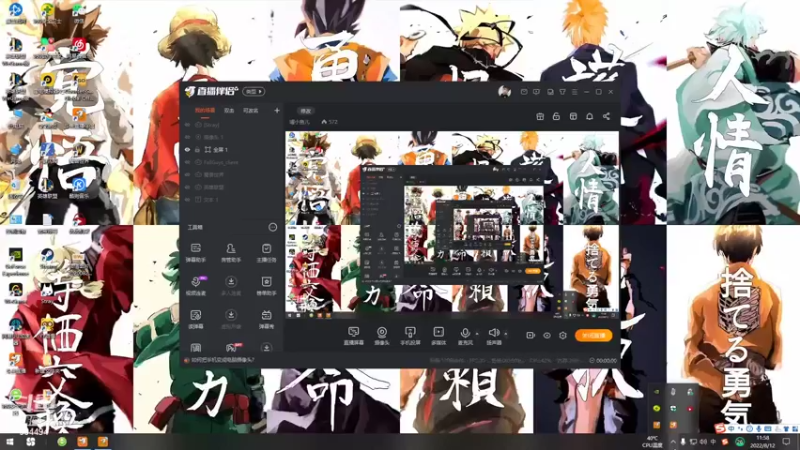Viewport: 800px width, 450px height.
Task: Click the share icon above the preview
Action: [606, 116]
